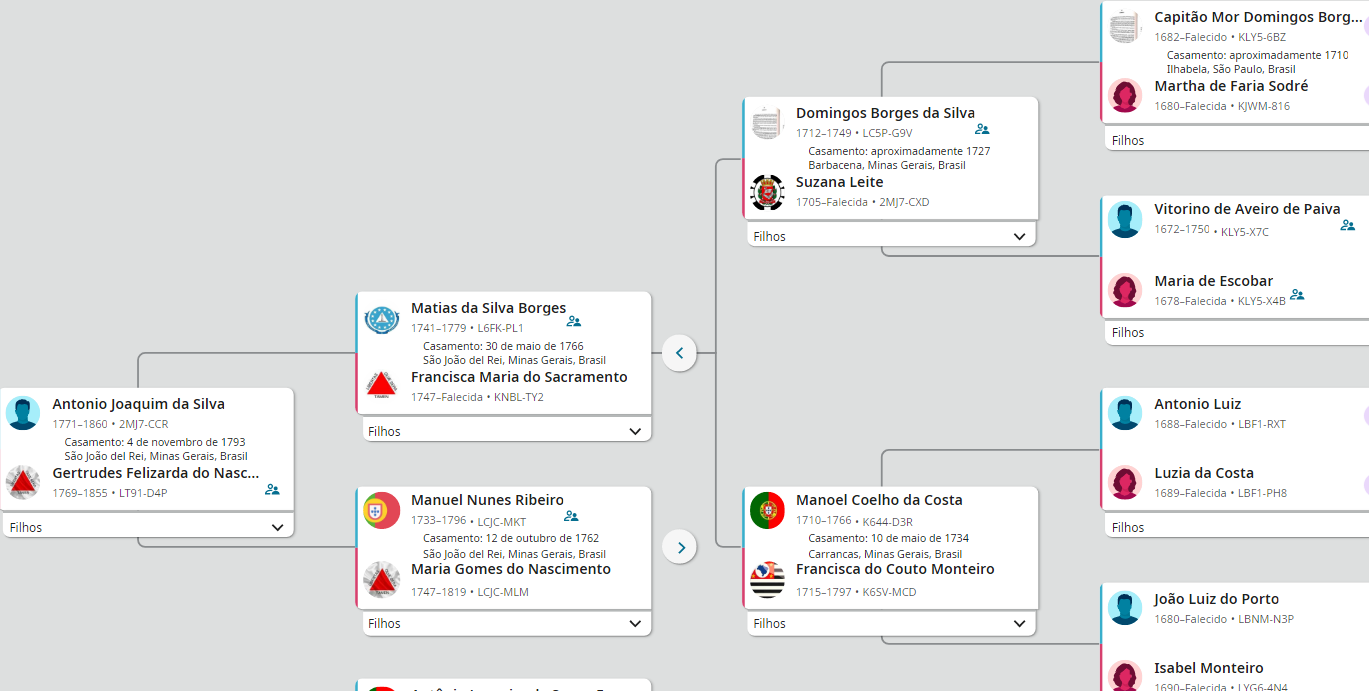Viewport: 1369px width, 691px height.
Task: Click the Portugal flag portrait of Manuel Nunes Ribeiro
Action: 382,511
